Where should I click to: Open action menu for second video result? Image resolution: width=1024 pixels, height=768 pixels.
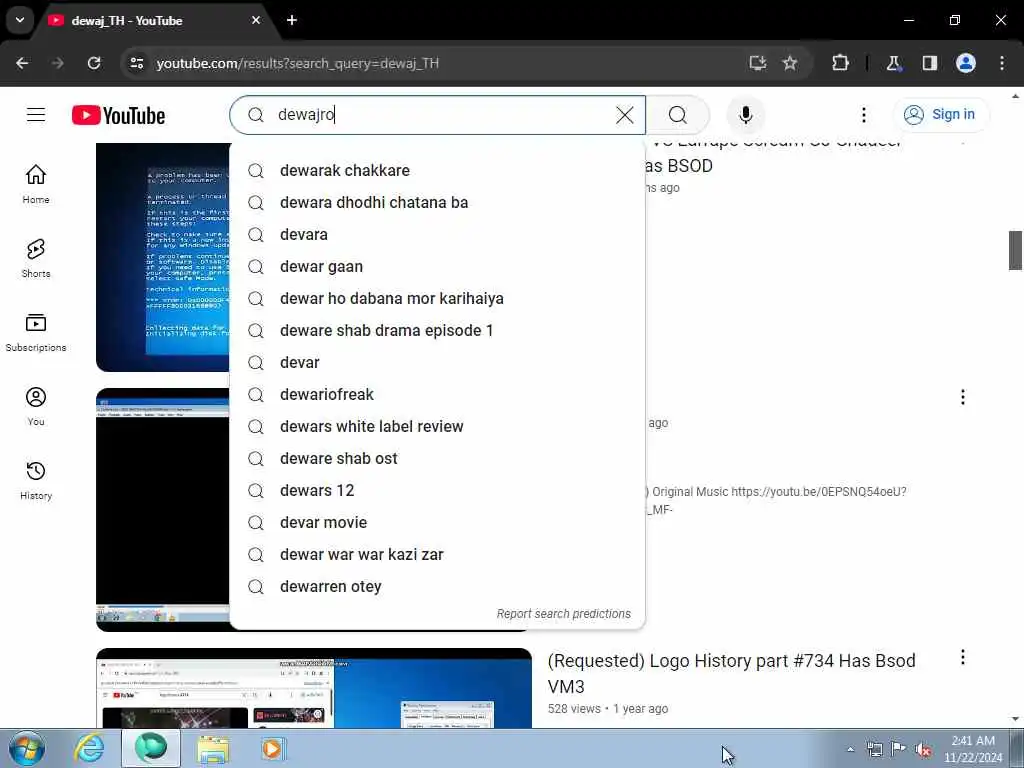point(963,397)
